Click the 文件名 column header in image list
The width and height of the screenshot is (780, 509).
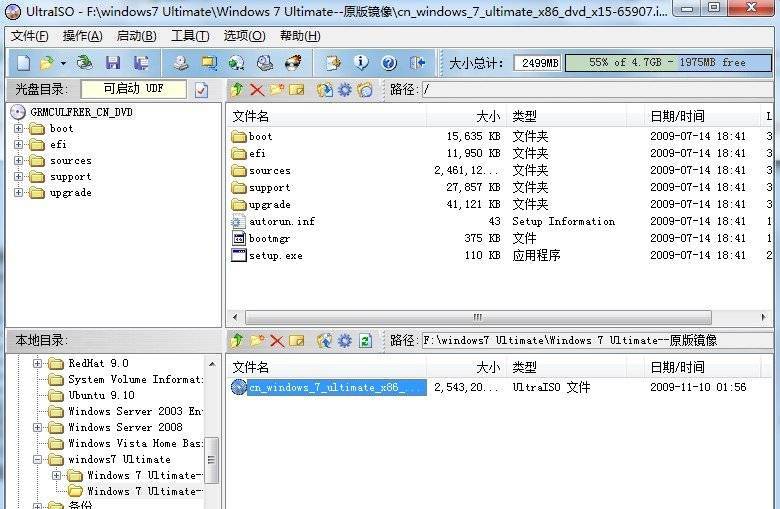[x=327, y=116]
